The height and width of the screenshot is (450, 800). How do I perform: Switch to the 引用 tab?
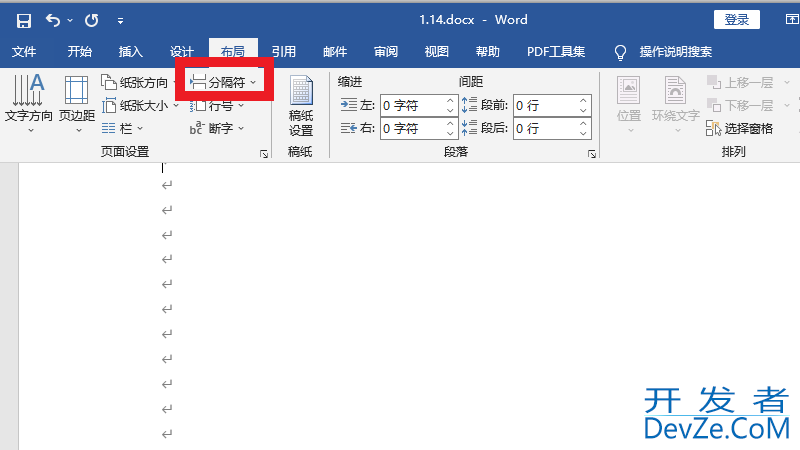coord(284,52)
